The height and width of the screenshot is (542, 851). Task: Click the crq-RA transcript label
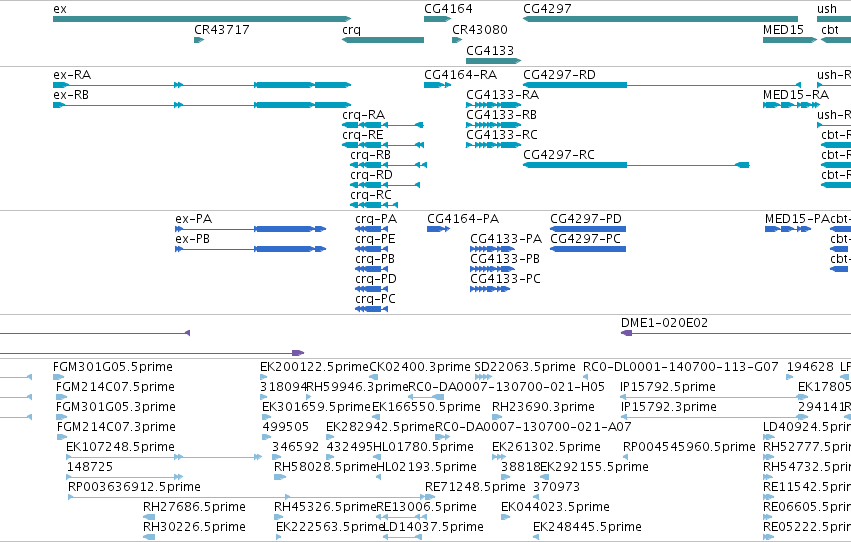[x=364, y=115]
